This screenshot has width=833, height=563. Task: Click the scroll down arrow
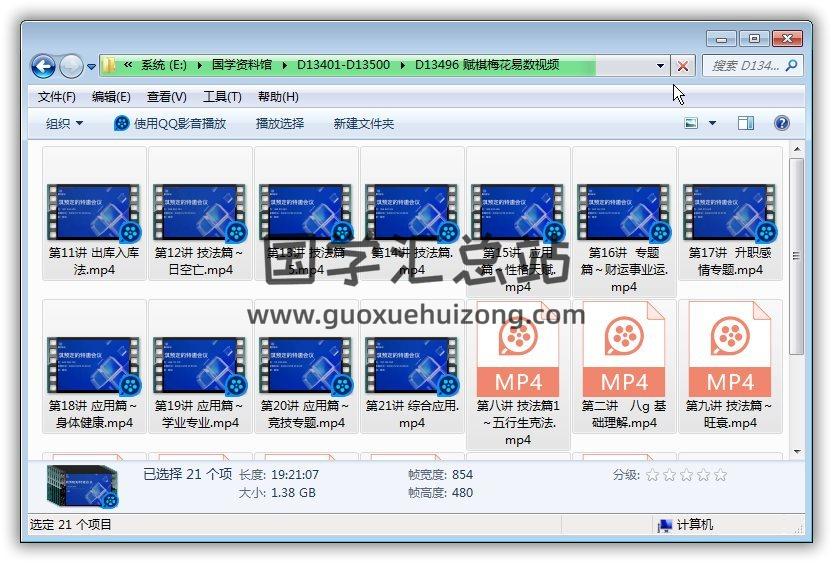click(x=796, y=451)
